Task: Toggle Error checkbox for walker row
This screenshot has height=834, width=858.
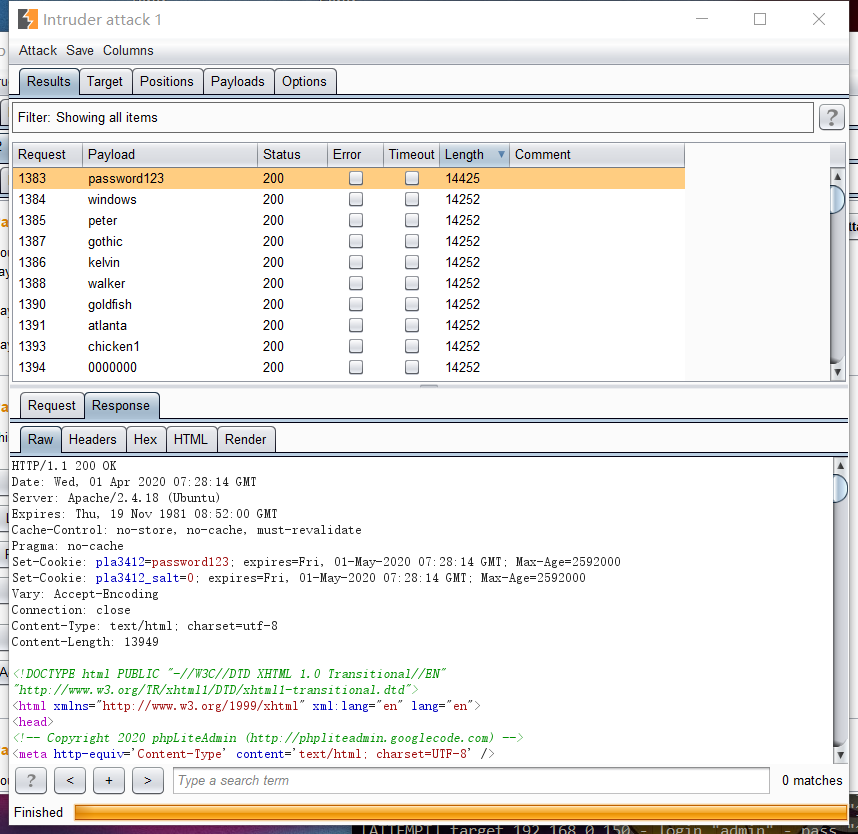Action: [356, 283]
